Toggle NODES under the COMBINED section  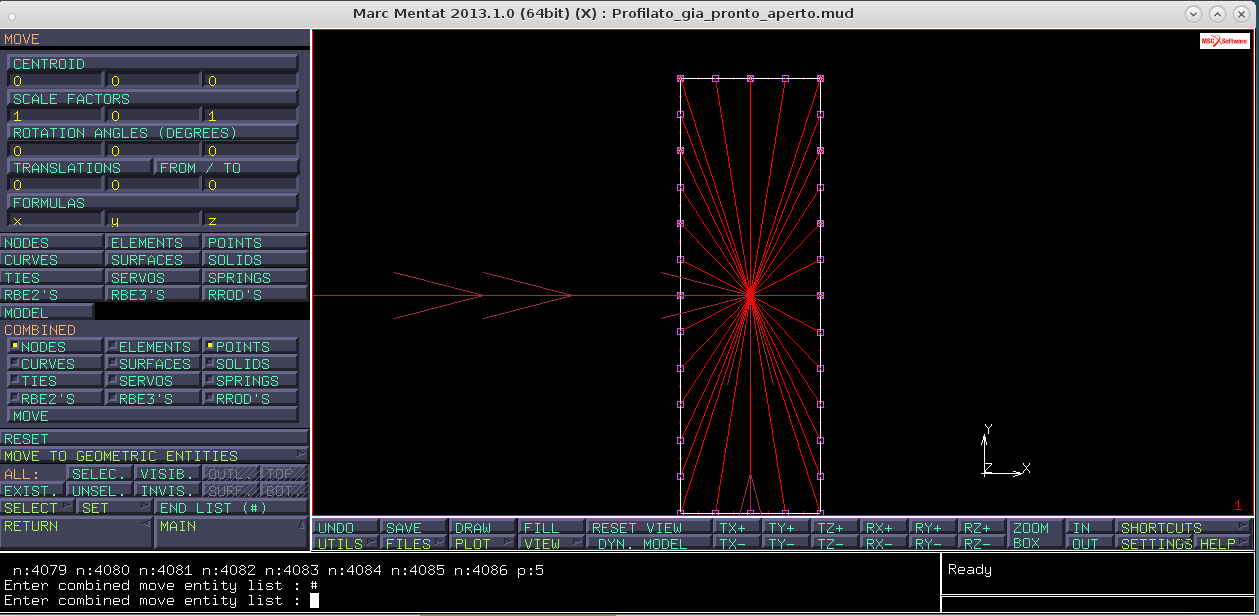55,346
